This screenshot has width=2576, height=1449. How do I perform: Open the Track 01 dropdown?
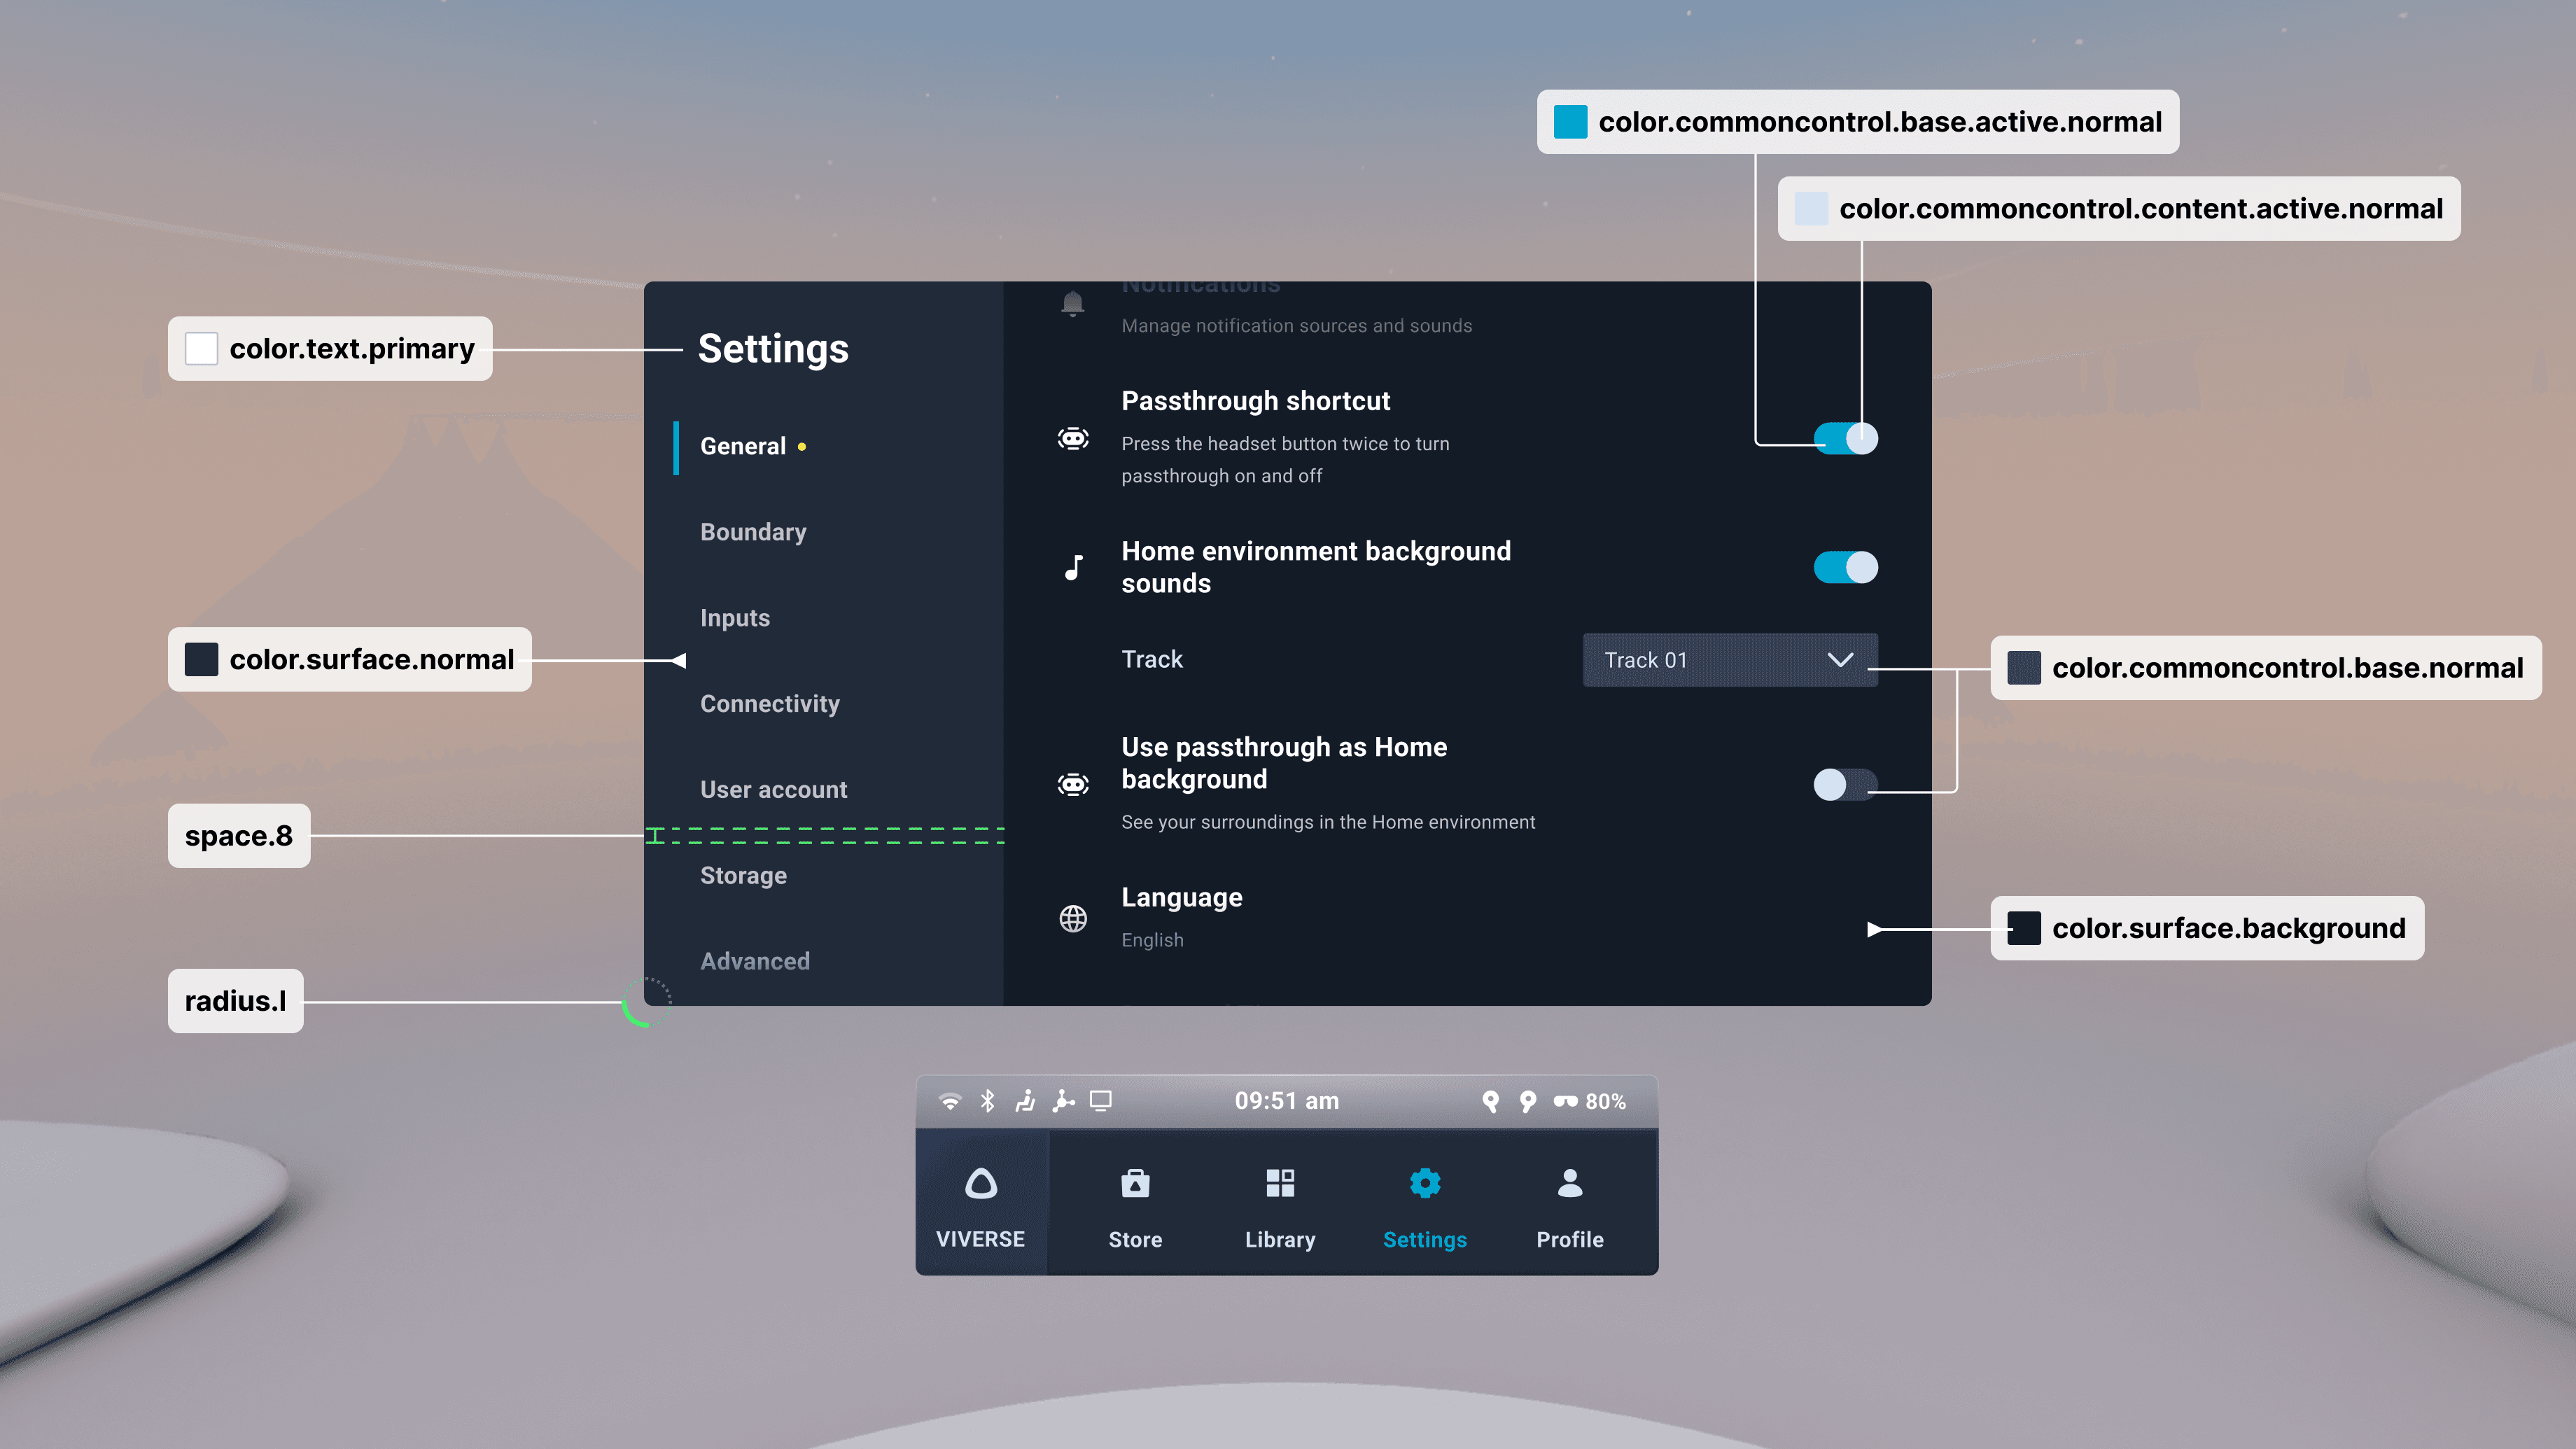point(1730,660)
